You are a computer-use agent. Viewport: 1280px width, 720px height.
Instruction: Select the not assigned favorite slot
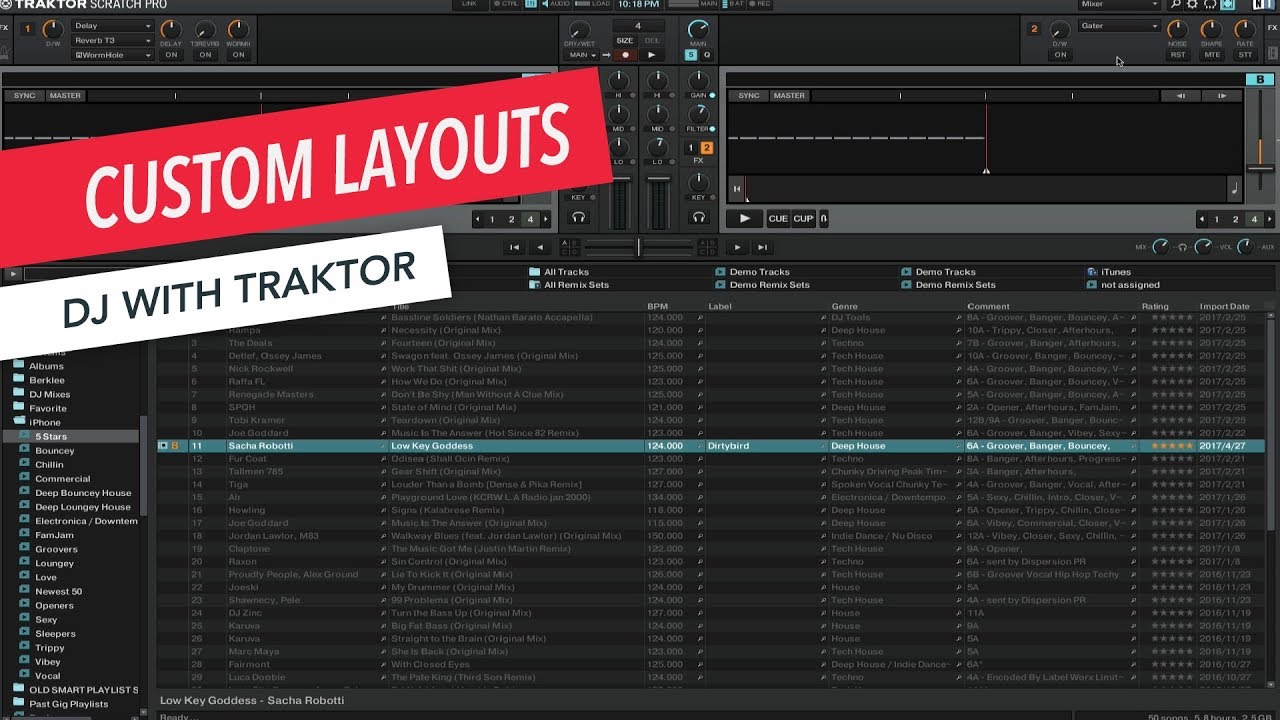(x=1124, y=285)
